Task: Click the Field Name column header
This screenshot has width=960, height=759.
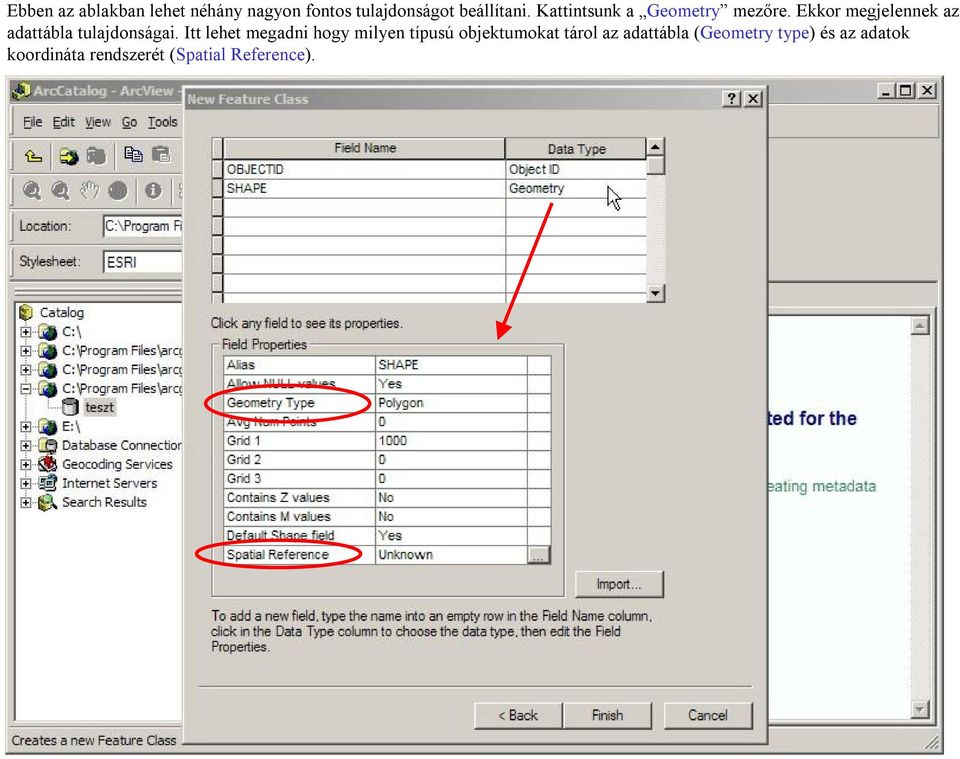Action: point(364,148)
